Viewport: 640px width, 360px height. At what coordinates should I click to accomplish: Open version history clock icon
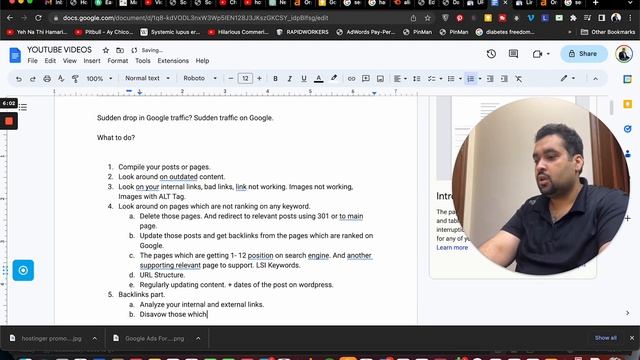(491, 53)
